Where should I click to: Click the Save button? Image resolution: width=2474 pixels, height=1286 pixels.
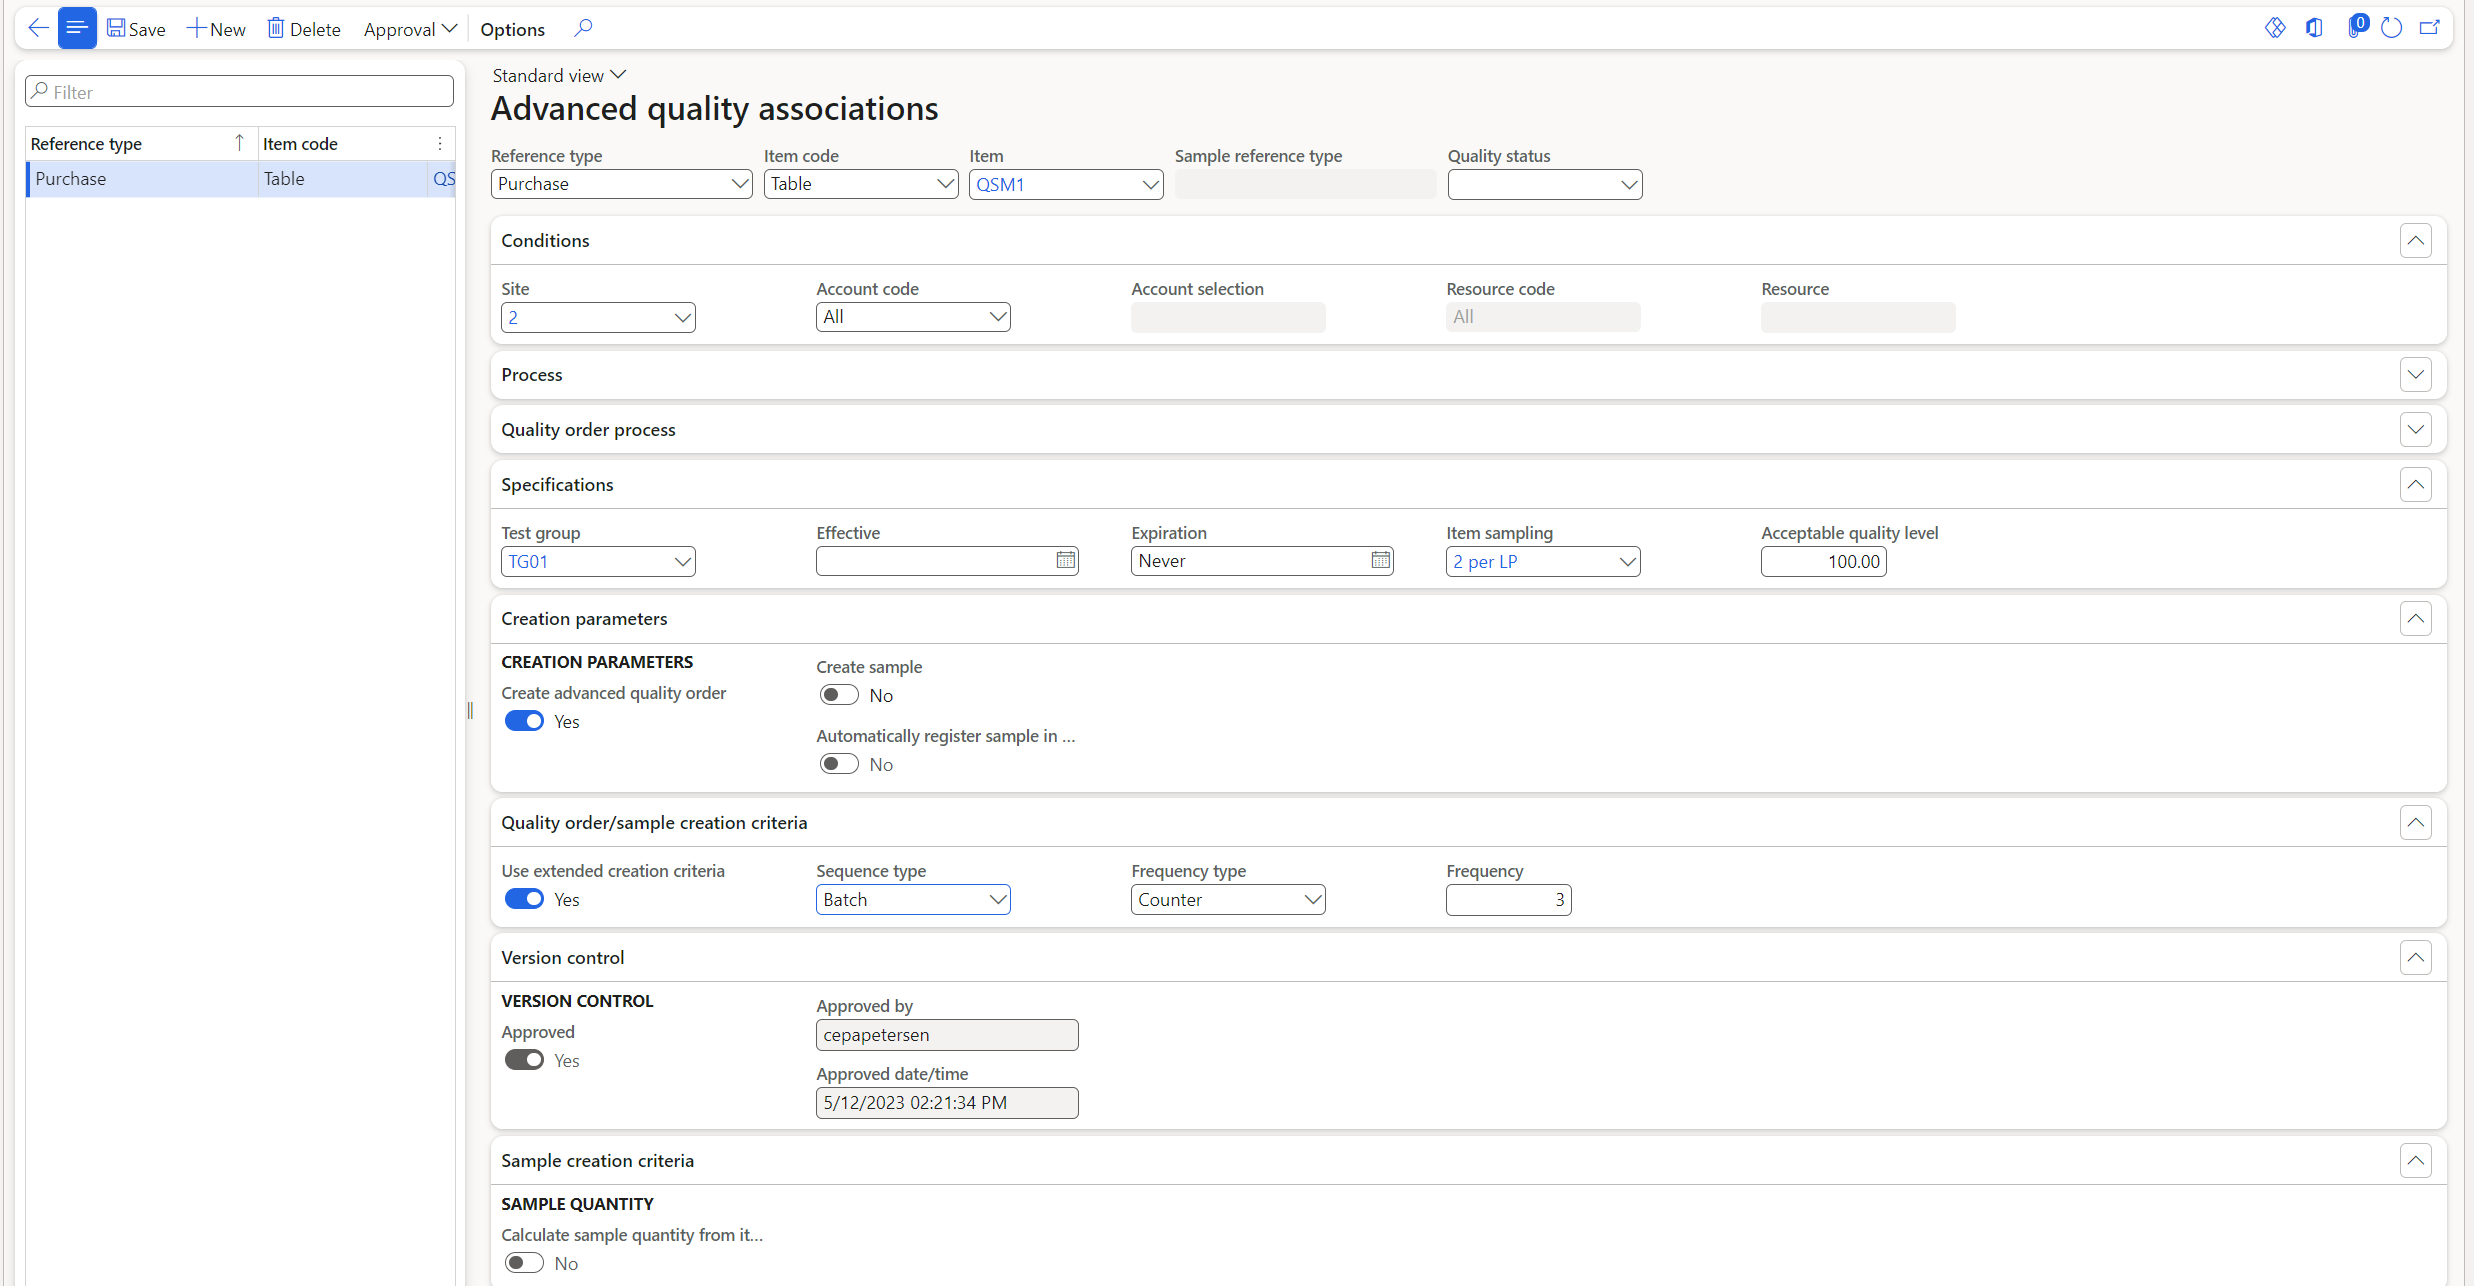pyautogui.click(x=136, y=29)
